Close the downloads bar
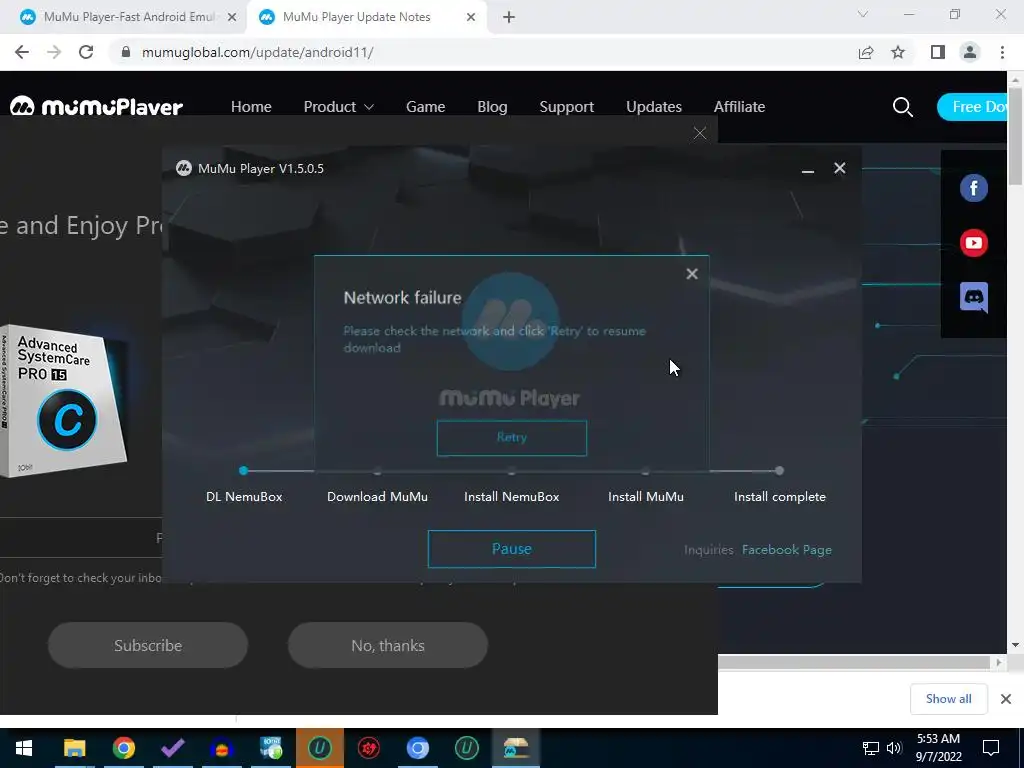 pos(1006,699)
